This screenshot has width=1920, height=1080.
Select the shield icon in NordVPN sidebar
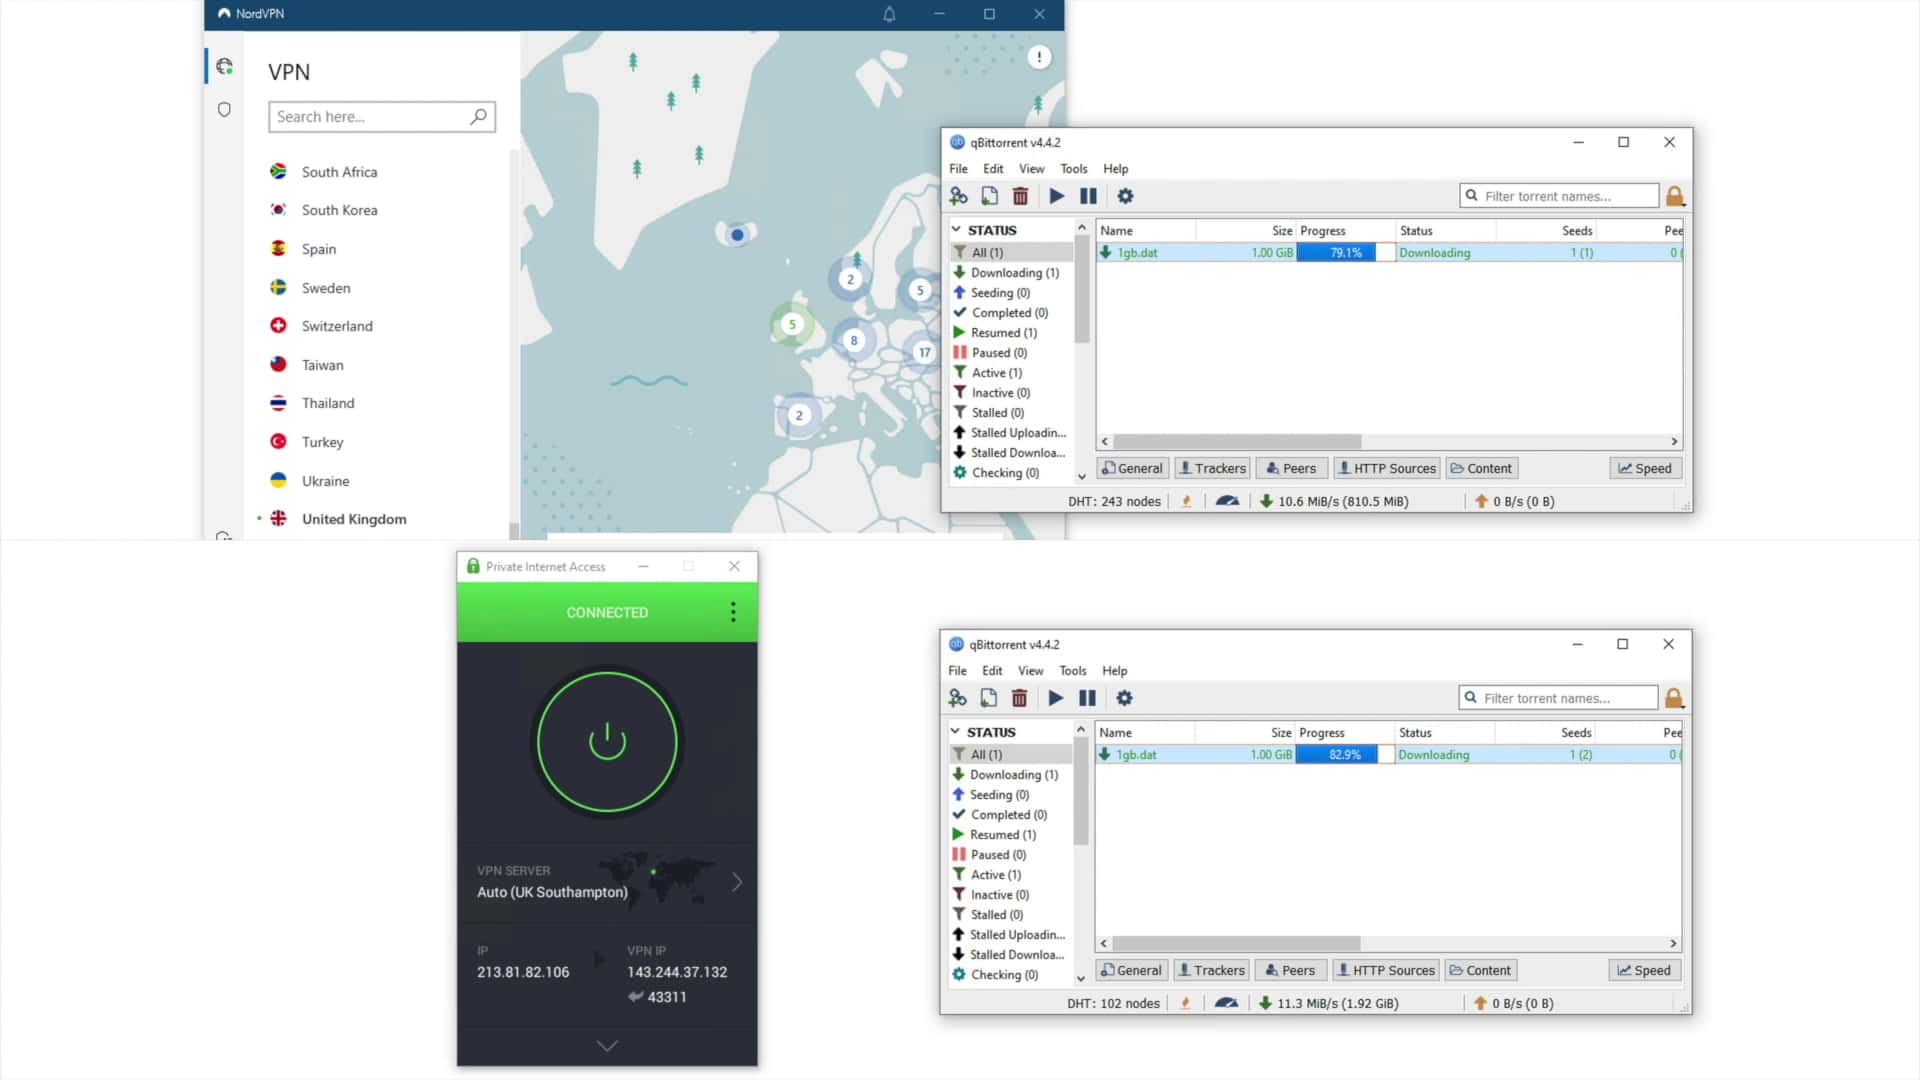[x=224, y=109]
